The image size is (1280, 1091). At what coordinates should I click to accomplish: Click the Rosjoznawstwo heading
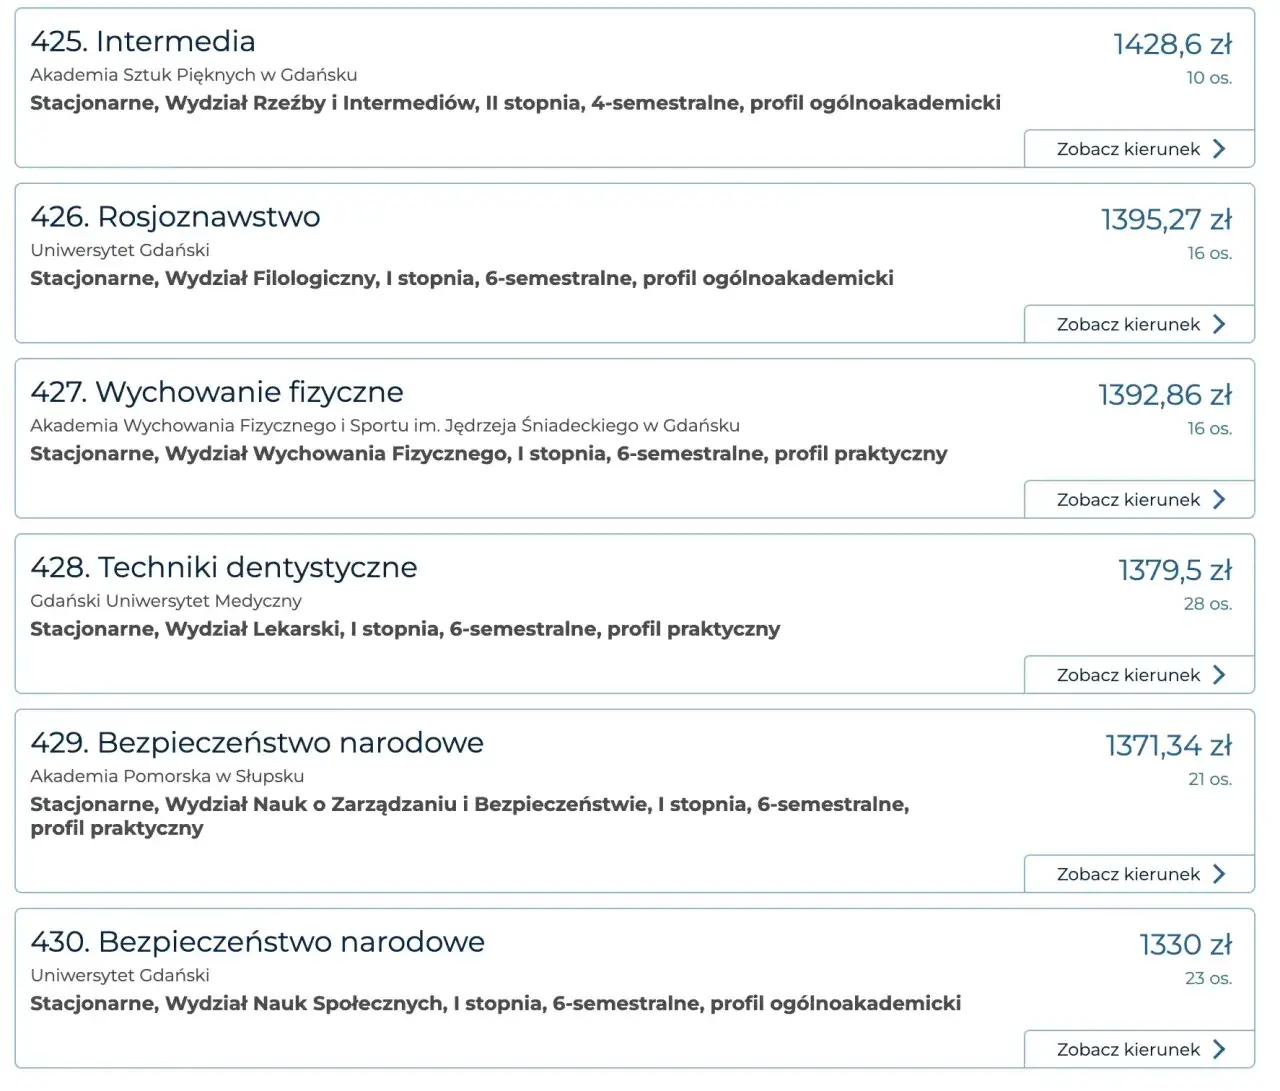(174, 216)
